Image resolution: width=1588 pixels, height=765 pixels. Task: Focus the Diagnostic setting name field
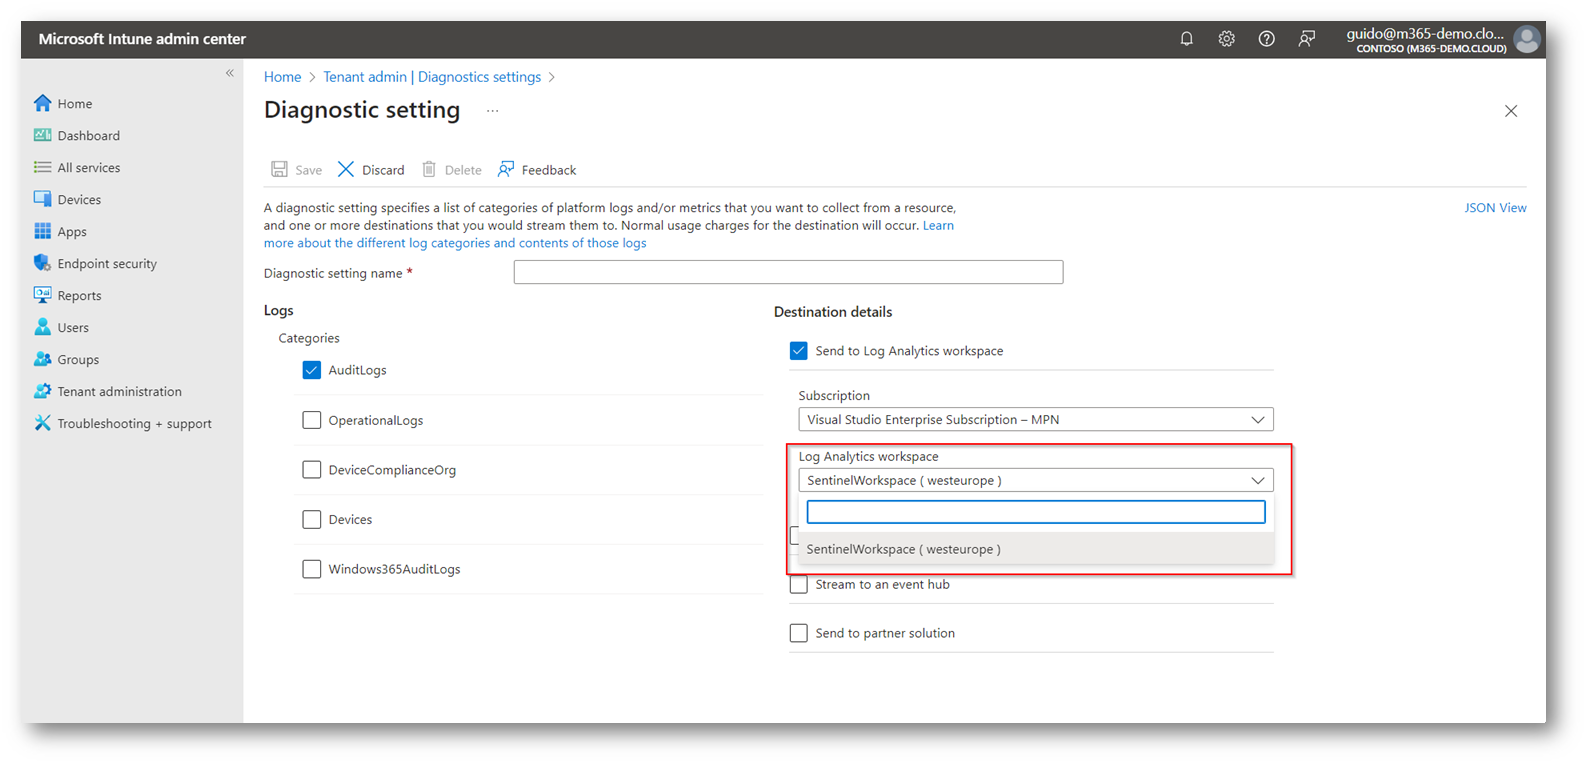point(788,272)
